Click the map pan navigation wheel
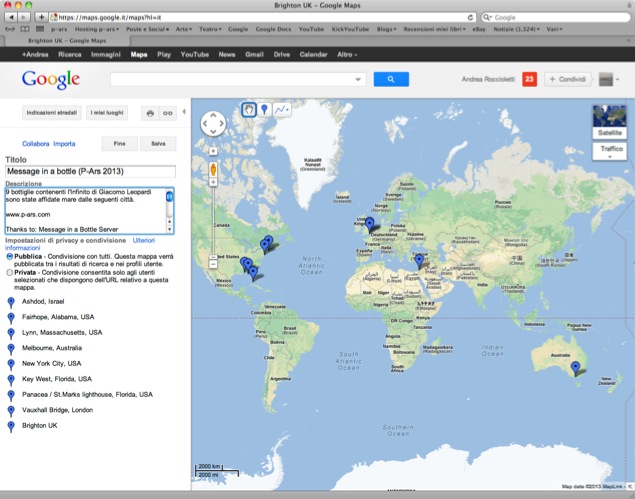The width and height of the screenshot is (635, 499). coord(213,124)
